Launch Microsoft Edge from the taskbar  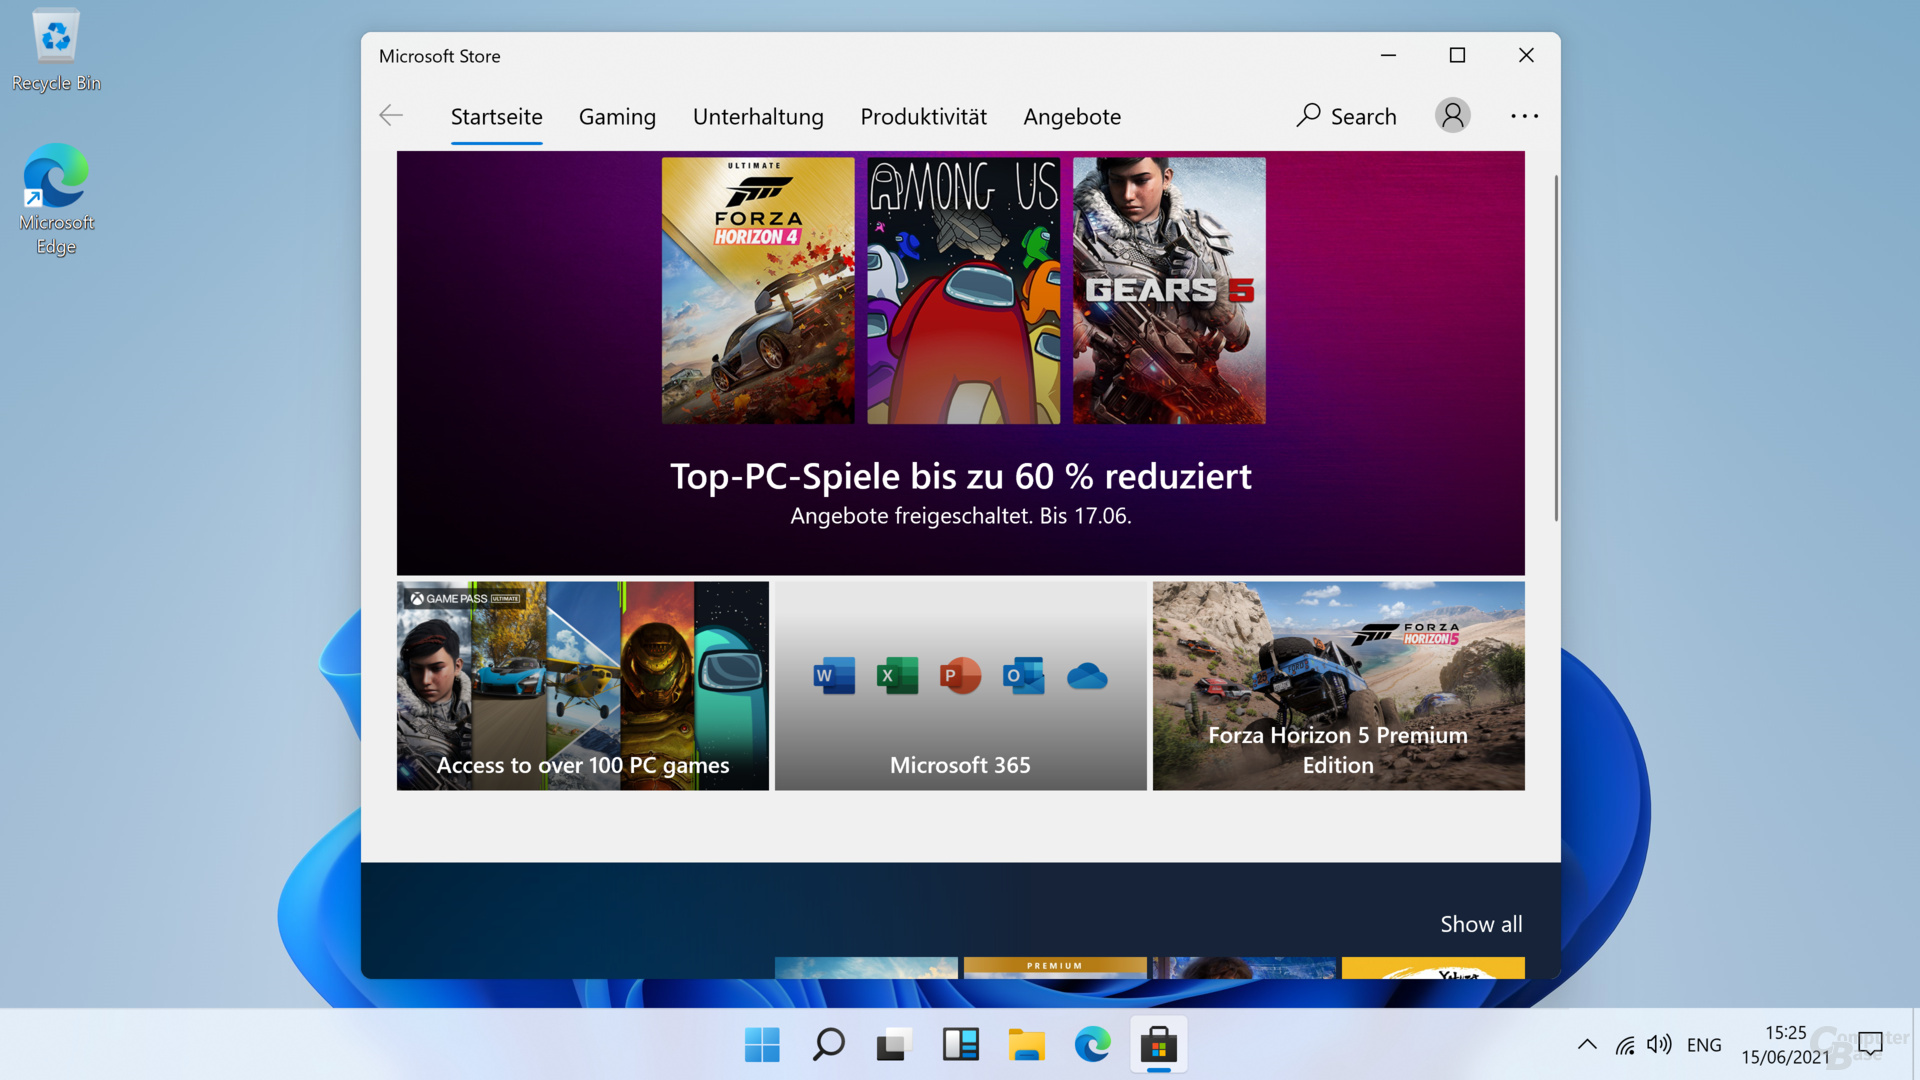point(1092,1045)
